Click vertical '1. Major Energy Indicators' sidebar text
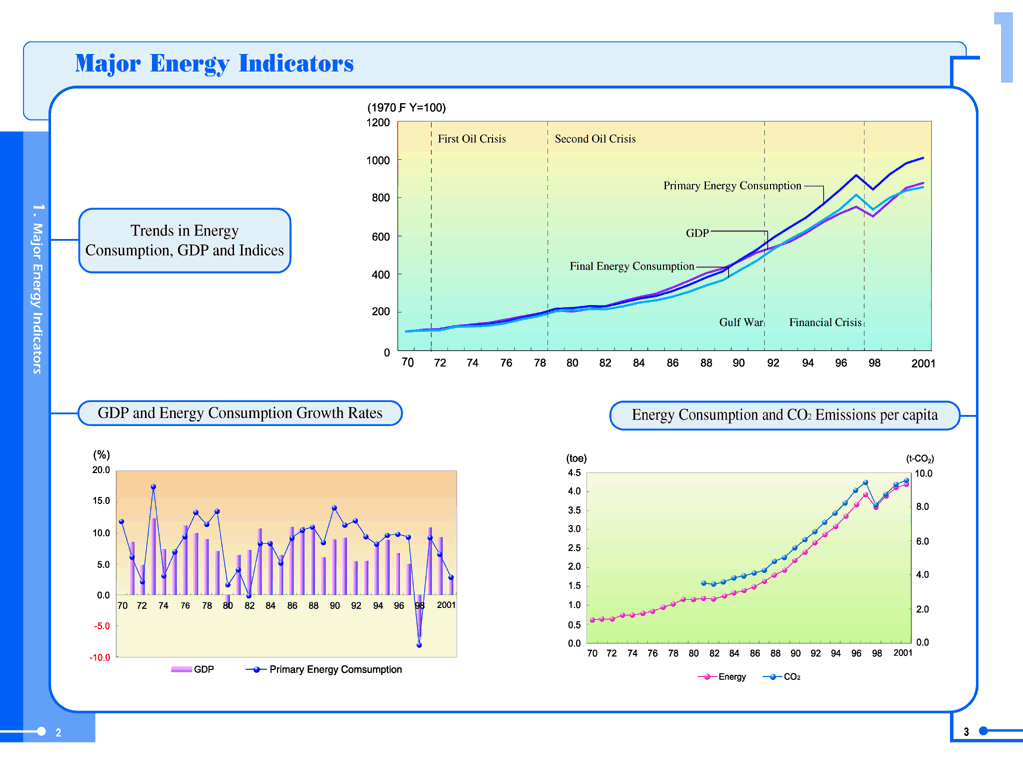Viewport: 1023px width, 766px height. click(37, 289)
